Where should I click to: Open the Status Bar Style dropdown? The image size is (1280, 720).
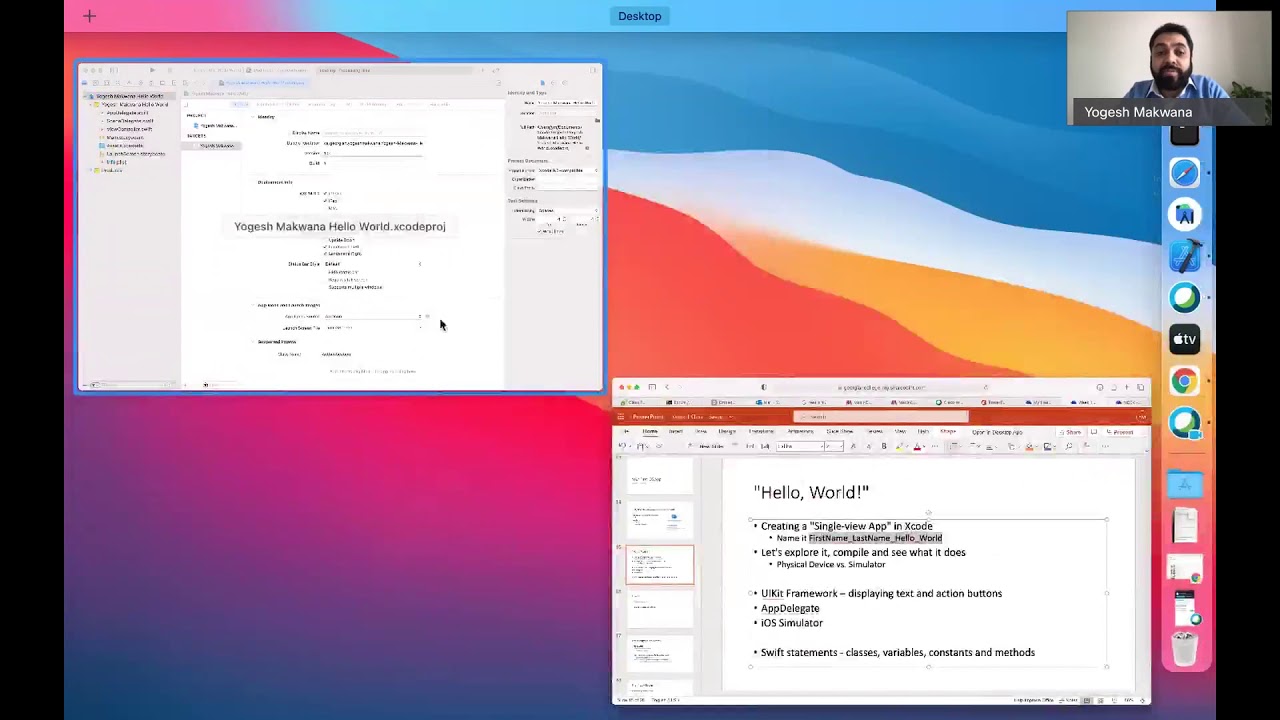pos(372,264)
